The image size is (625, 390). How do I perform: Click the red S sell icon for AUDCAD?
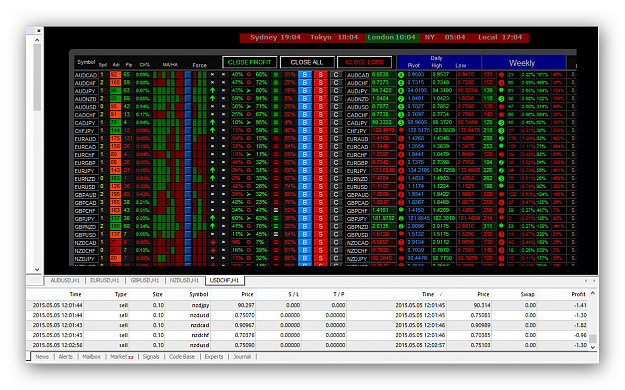point(320,75)
